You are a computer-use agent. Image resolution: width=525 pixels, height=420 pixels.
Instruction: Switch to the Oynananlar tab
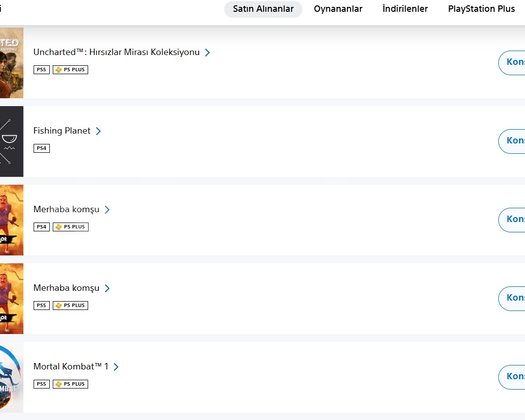pyautogui.click(x=338, y=9)
